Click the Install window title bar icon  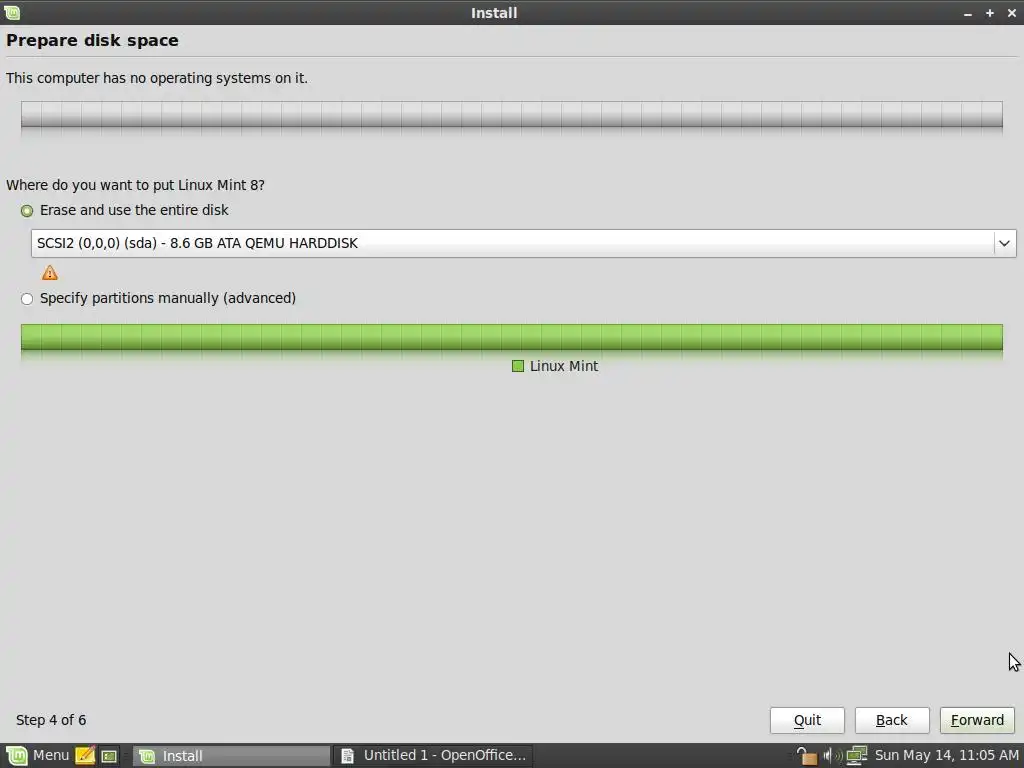pyautogui.click(x=12, y=12)
